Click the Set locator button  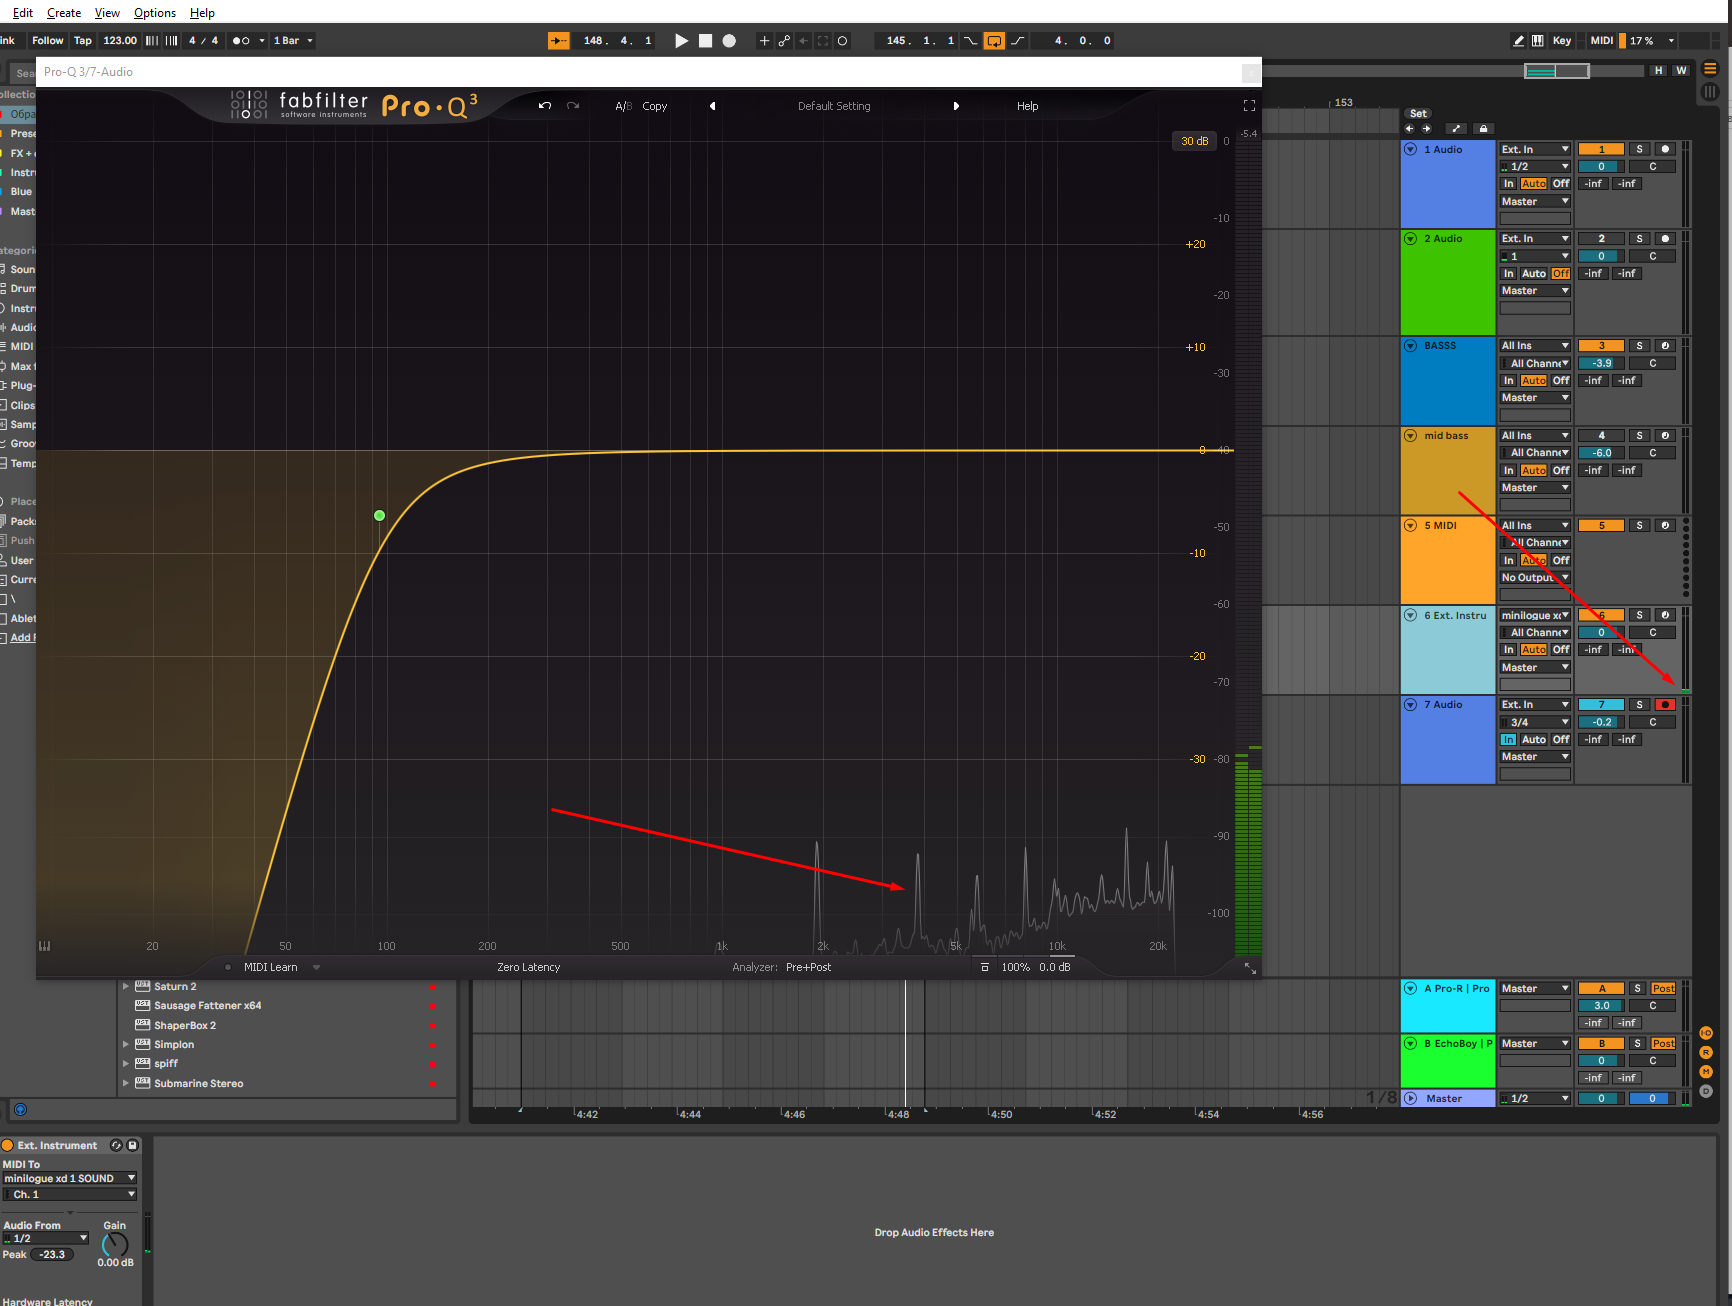click(x=1418, y=114)
